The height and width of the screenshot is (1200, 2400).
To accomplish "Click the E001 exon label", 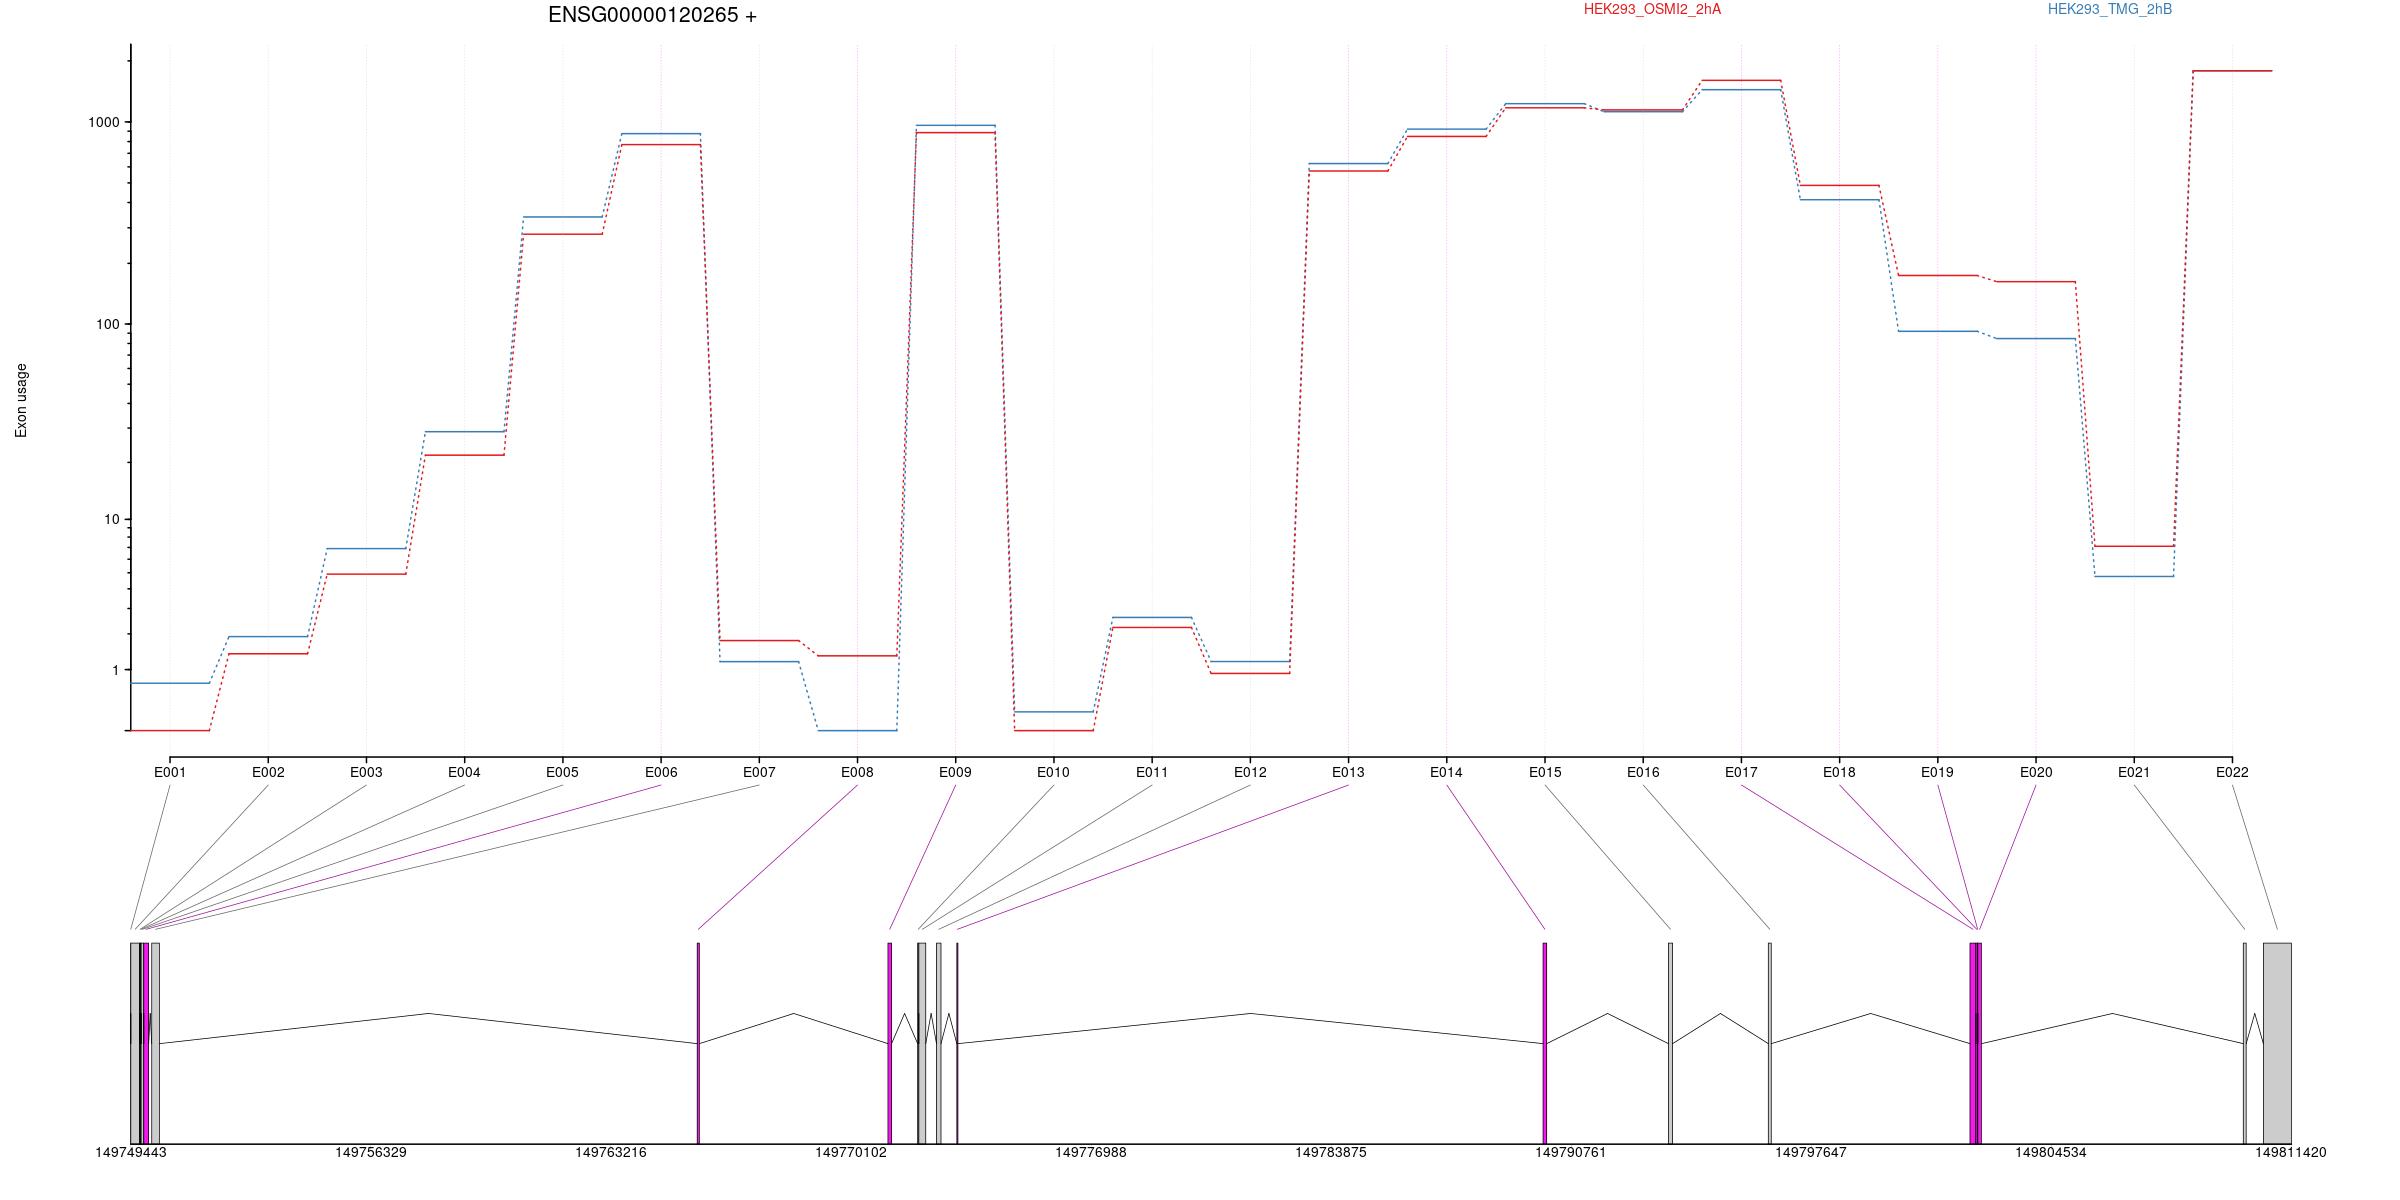I will 170,772.
